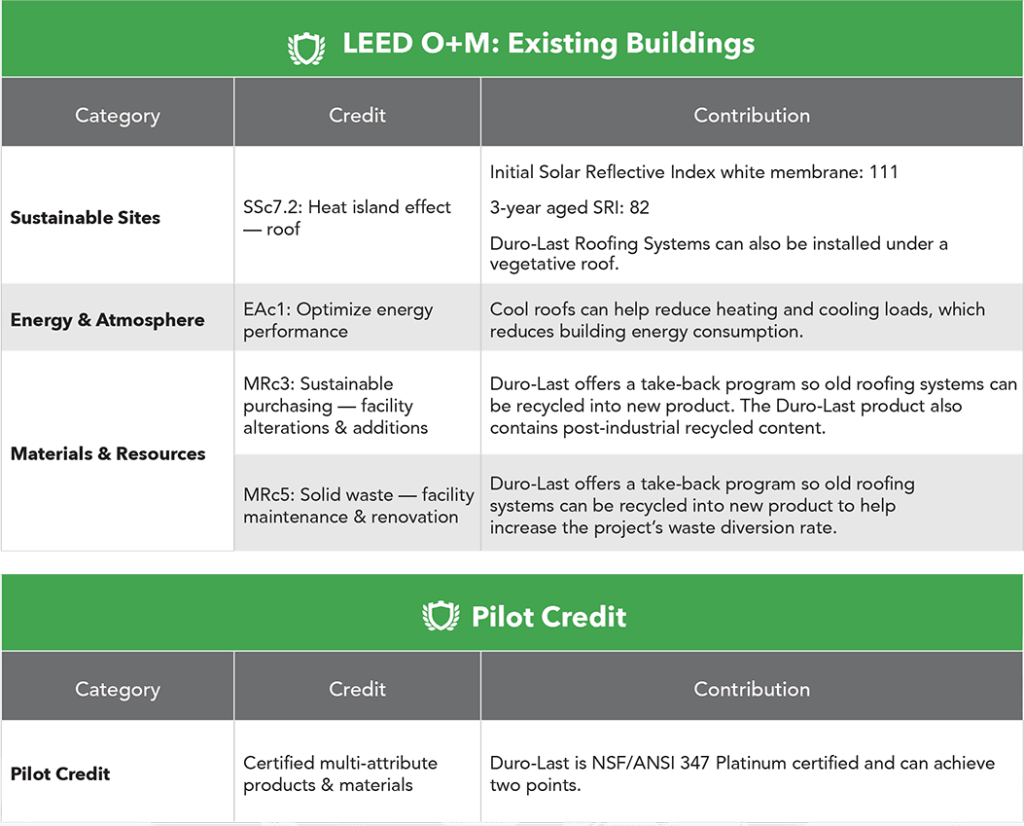
Task: Click the MRc5 Solid waste credit
Action: [357, 505]
